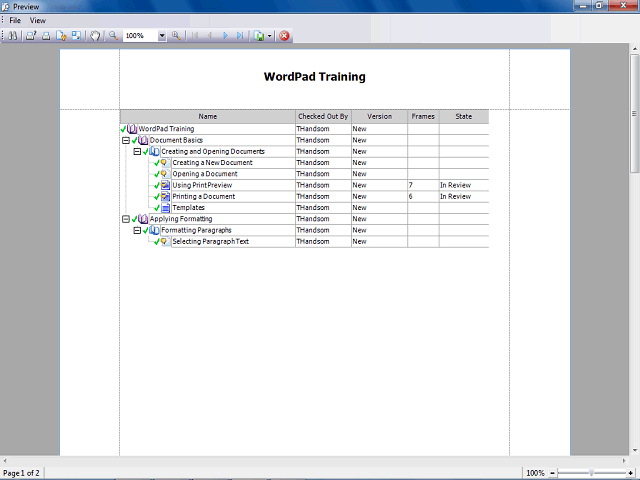Image resolution: width=640 pixels, height=480 pixels.
Task: Collapse the Formatting Paragraphs node
Action: tap(137, 231)
